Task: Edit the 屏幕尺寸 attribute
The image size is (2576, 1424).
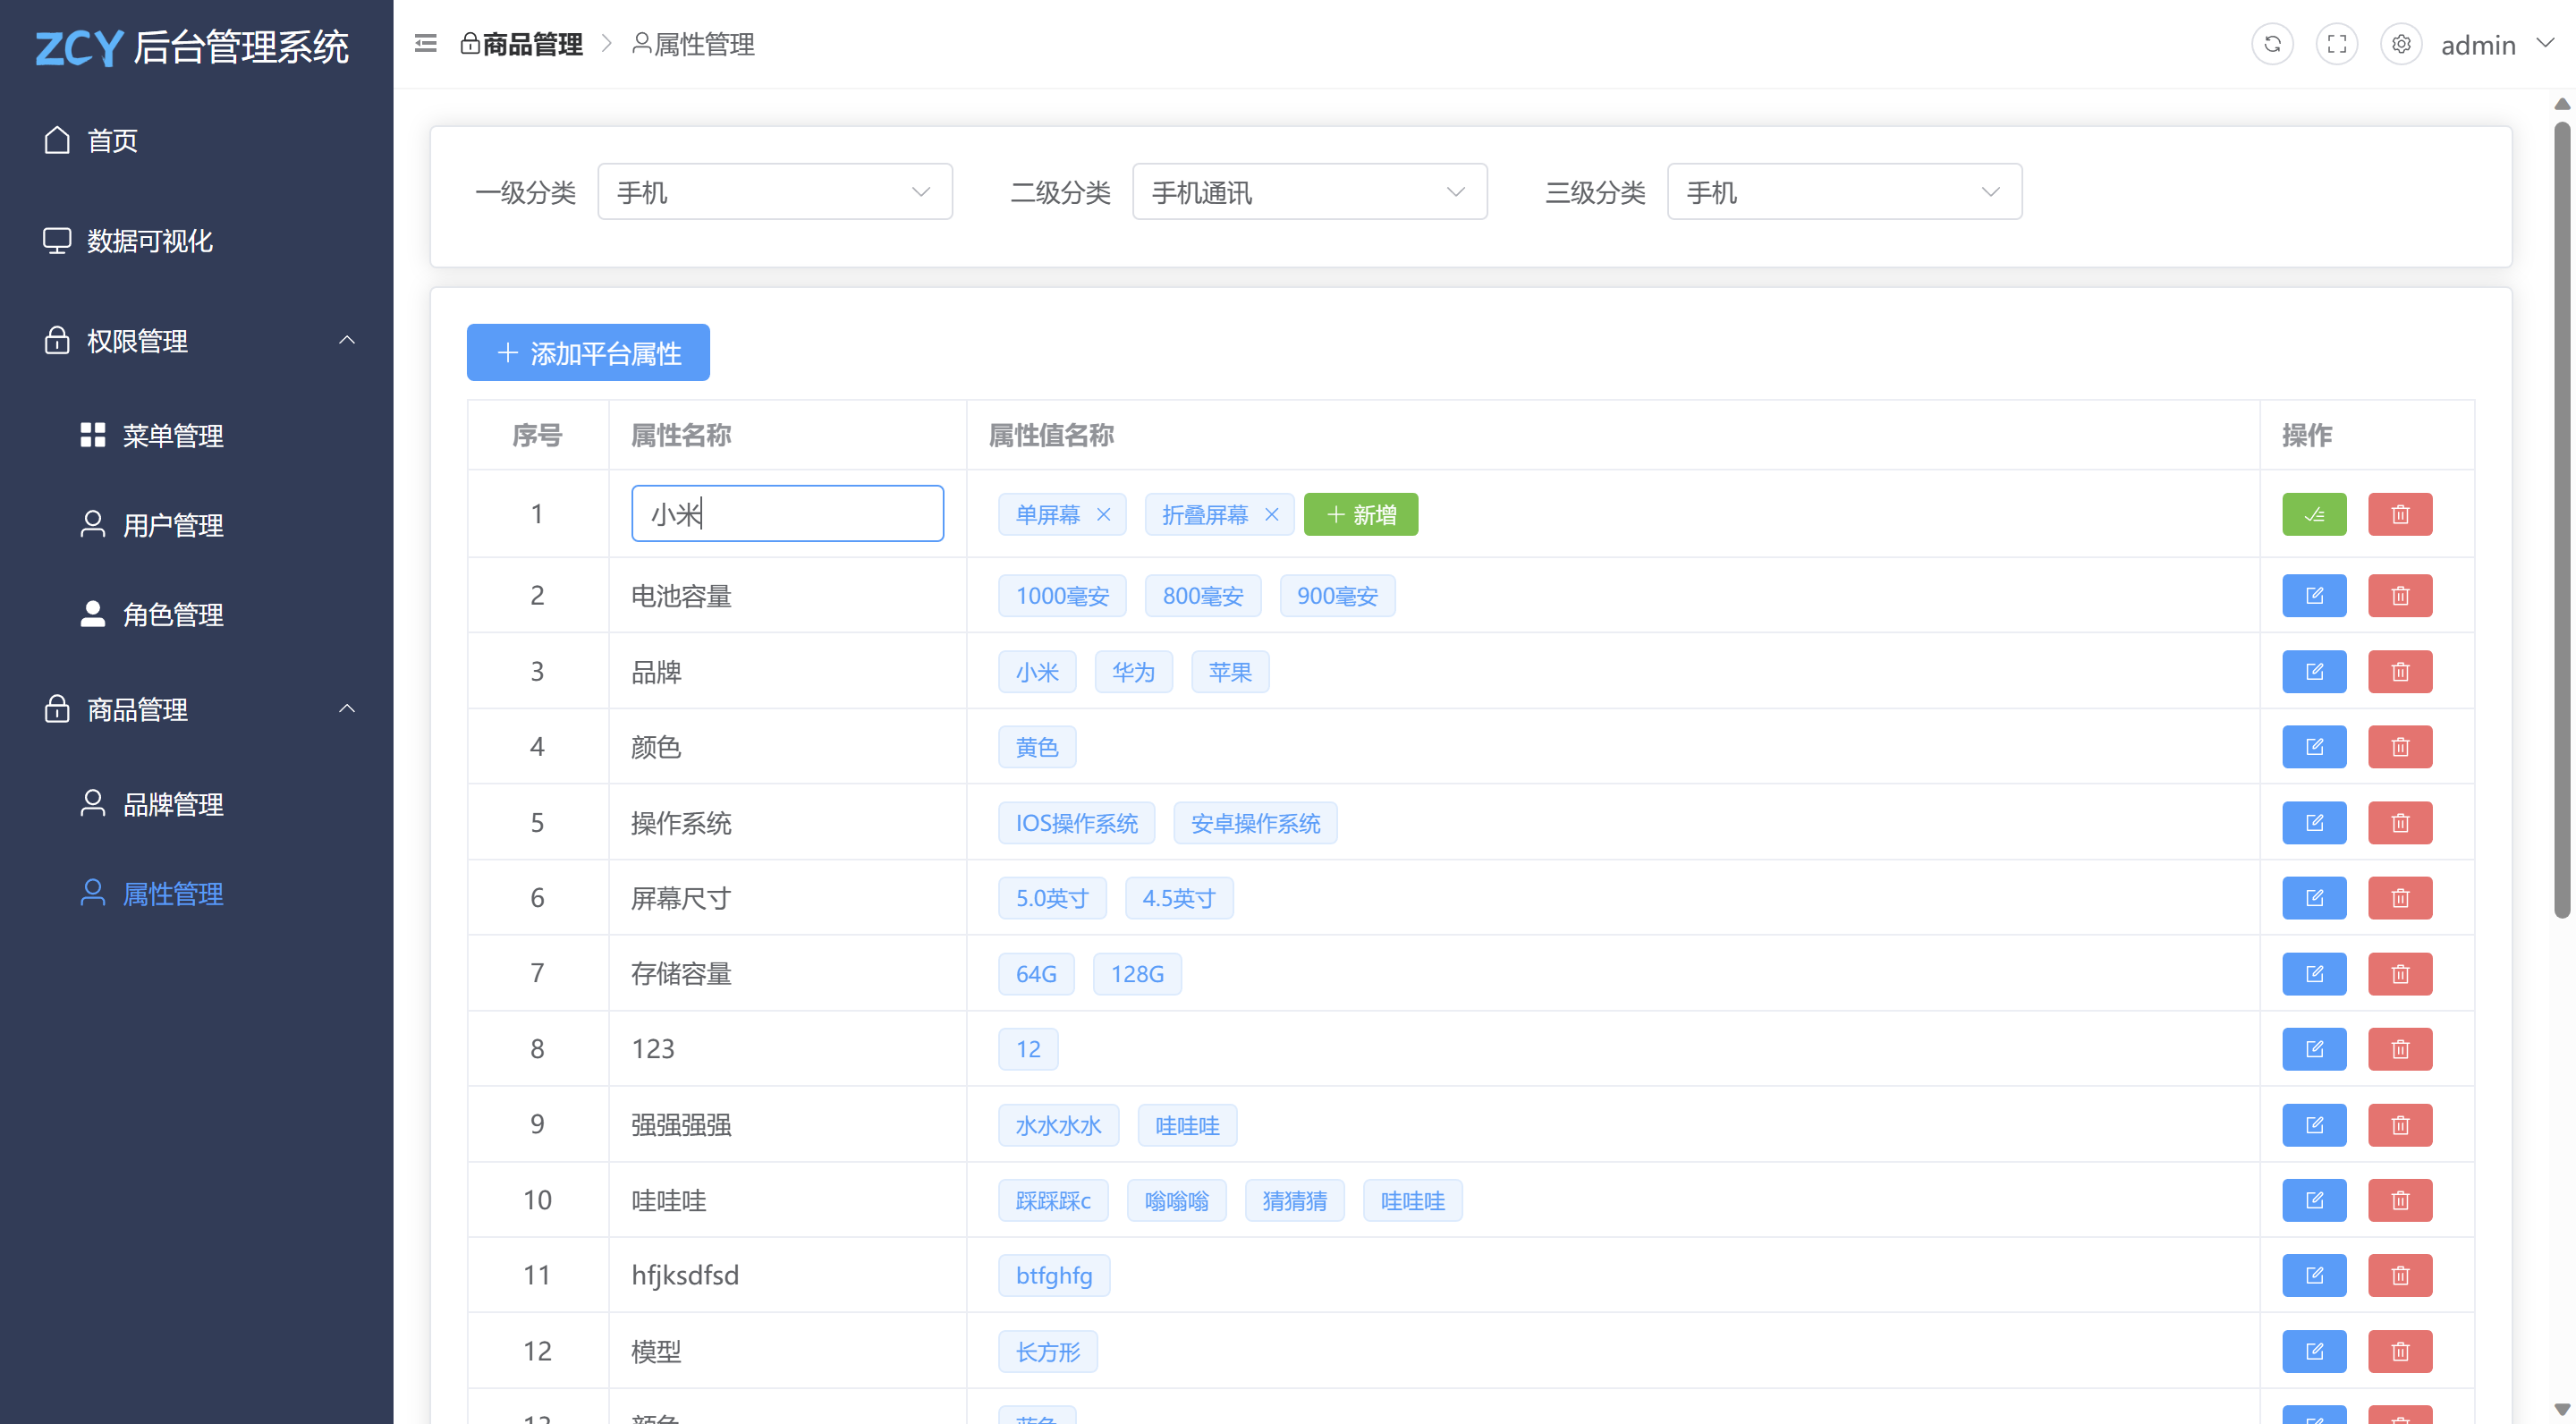Action: pyautogui.click(x=2314, y=898)
